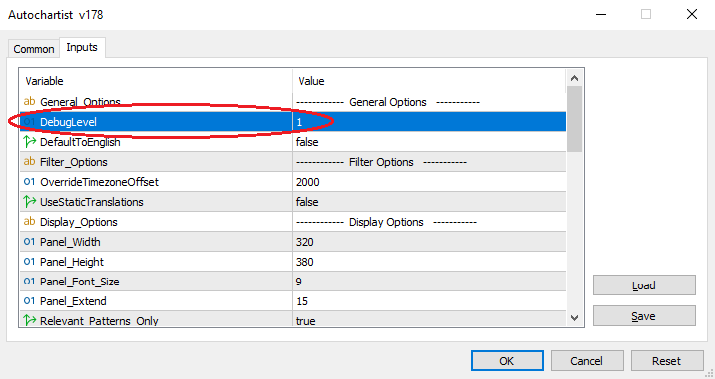Close the Autochartist dialog window
Screen dimensions: 715x379
692,14
